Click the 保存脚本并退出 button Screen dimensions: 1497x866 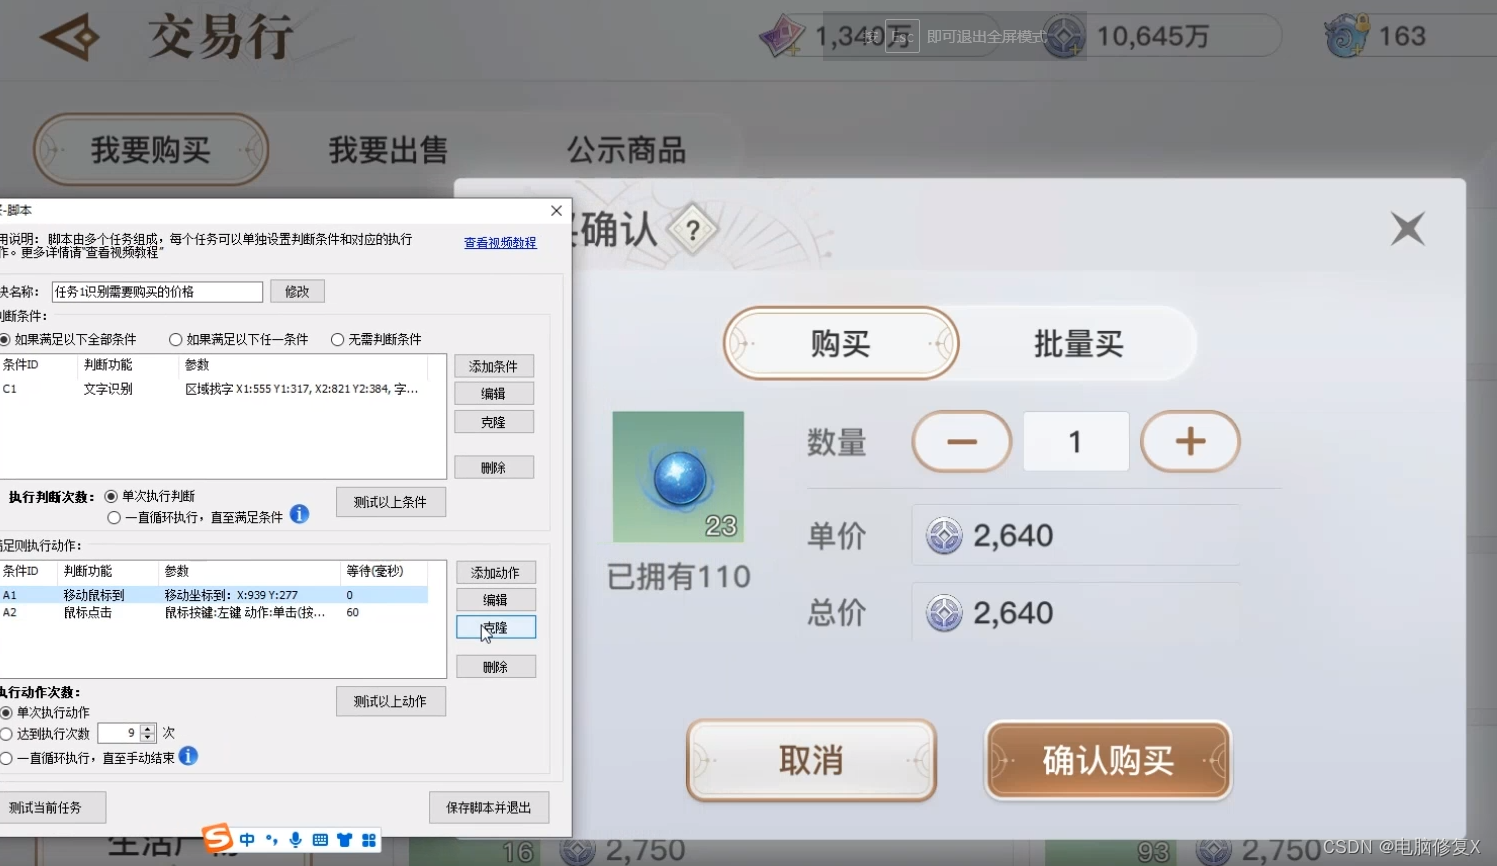point(489,807)
